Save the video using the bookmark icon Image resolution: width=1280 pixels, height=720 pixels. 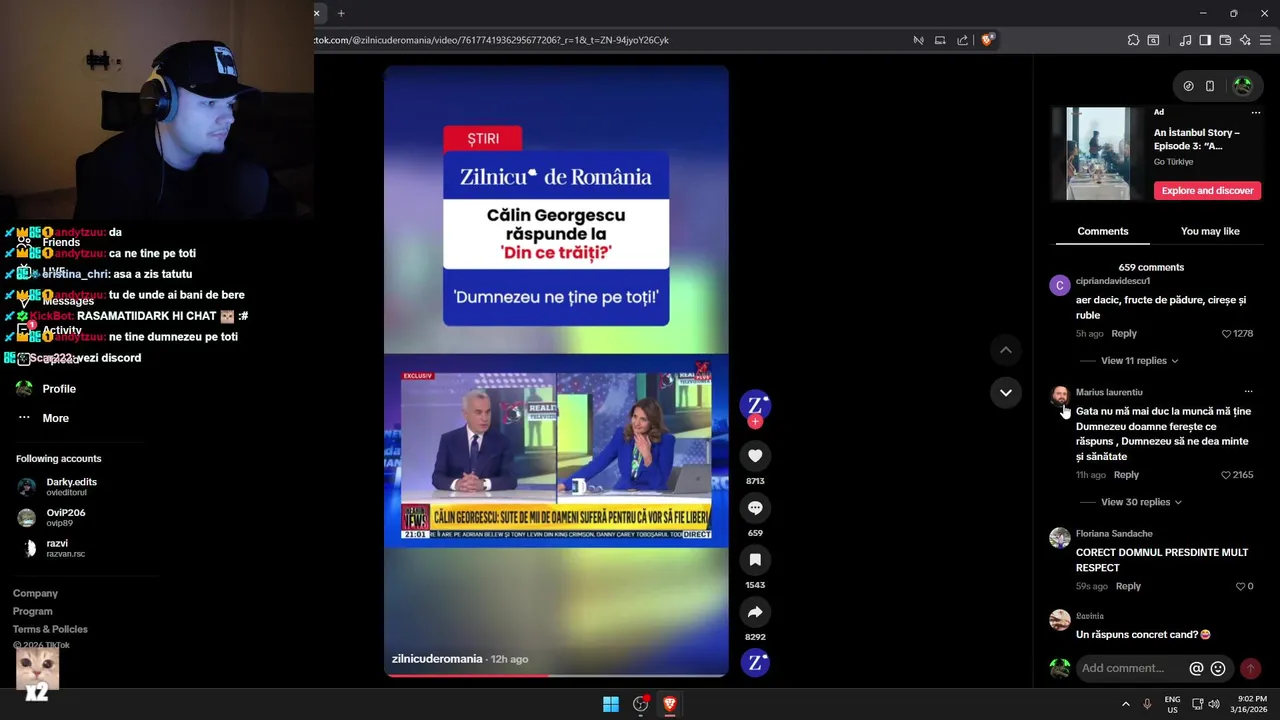(755, 560)
